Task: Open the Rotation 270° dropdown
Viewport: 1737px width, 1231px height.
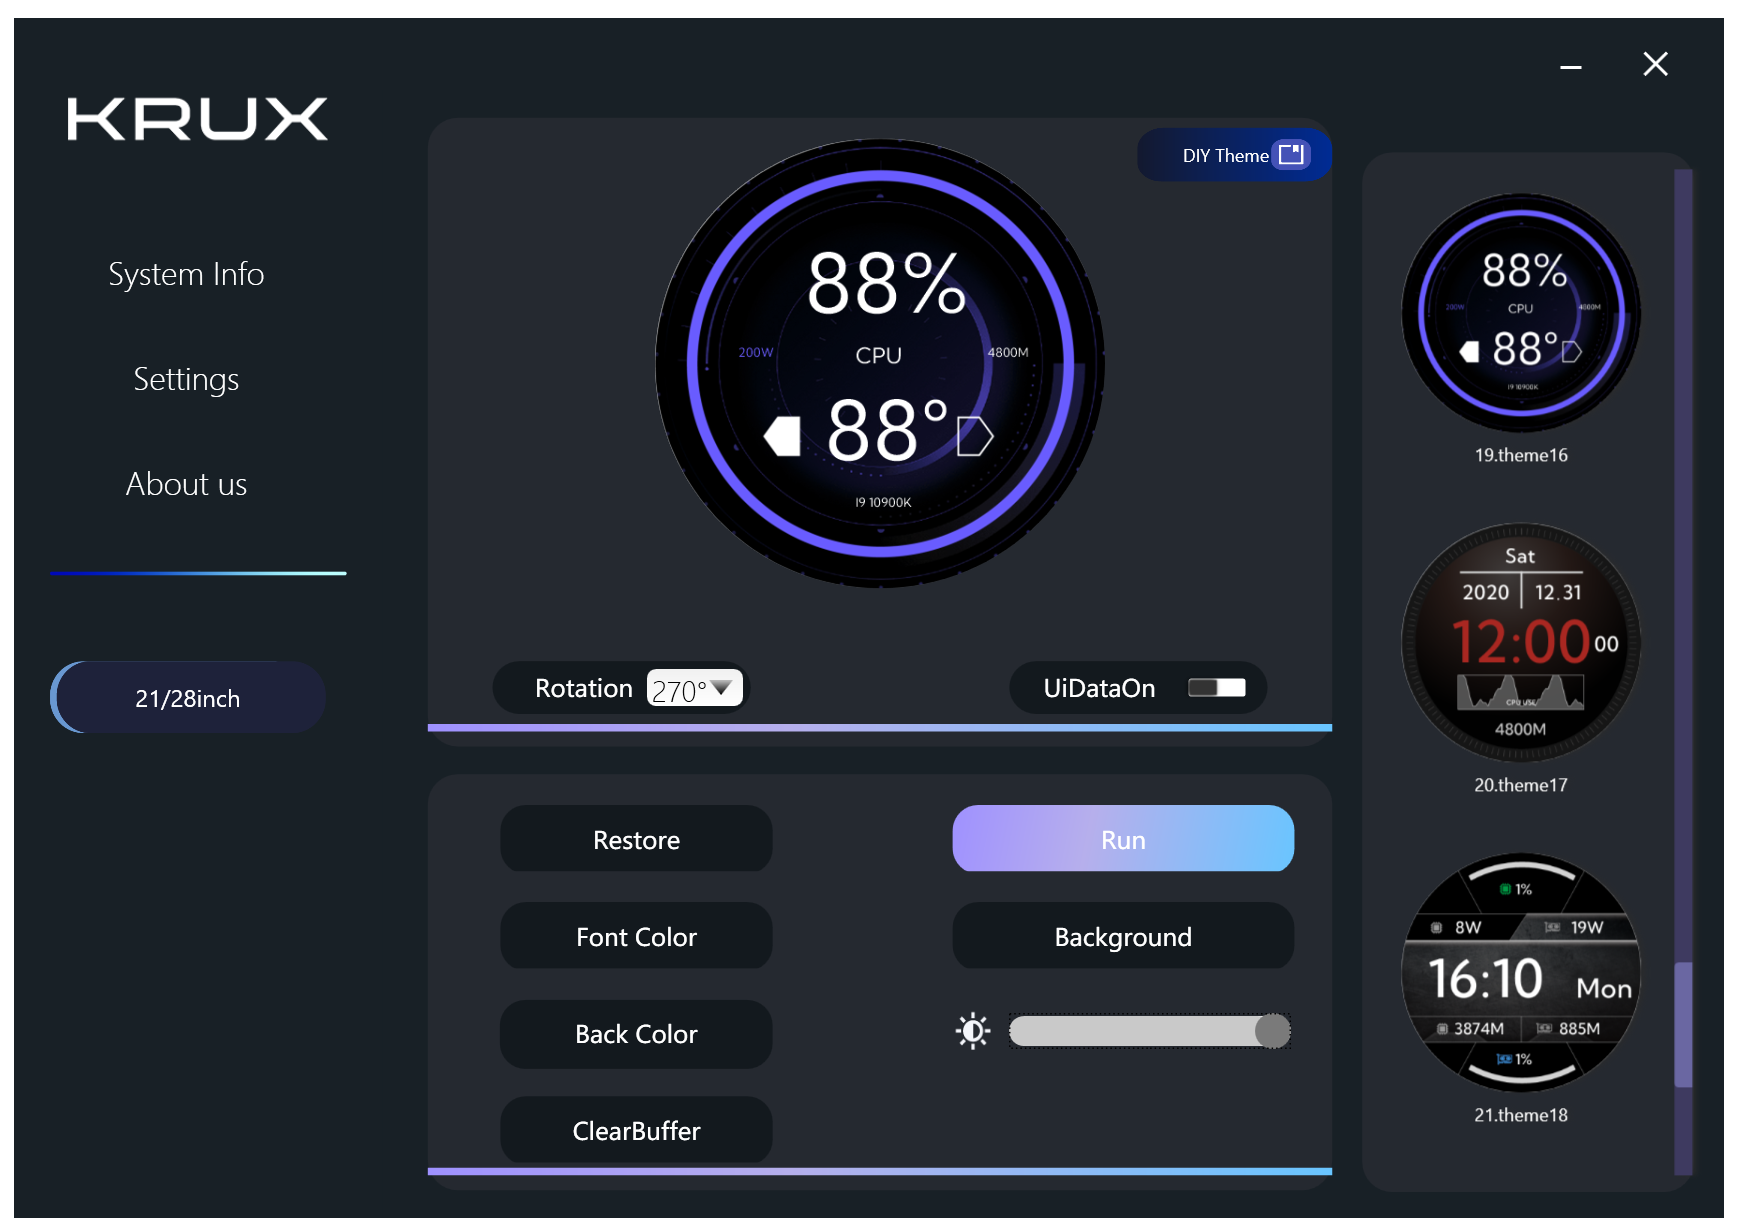Action: point(695,688)
